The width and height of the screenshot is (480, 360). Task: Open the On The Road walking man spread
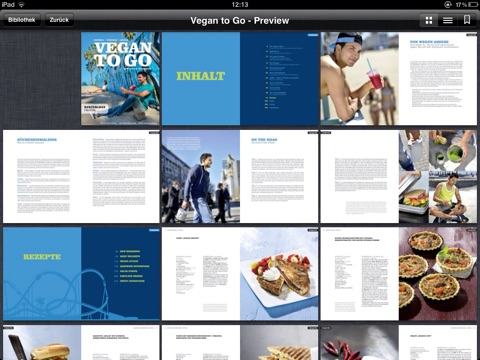[x=240, y=177]
